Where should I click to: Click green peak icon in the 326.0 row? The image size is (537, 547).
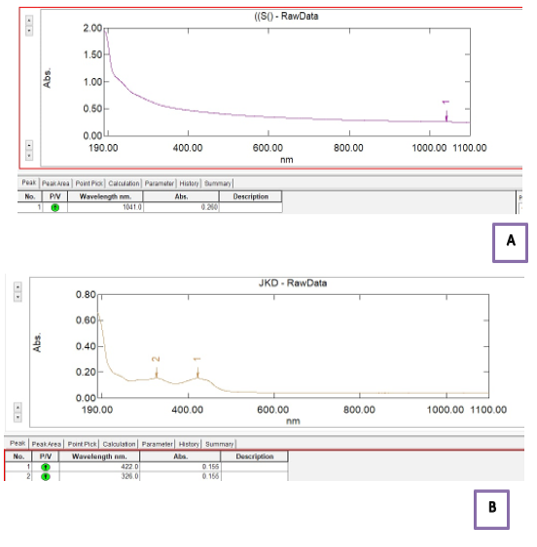tap(45, 477)
